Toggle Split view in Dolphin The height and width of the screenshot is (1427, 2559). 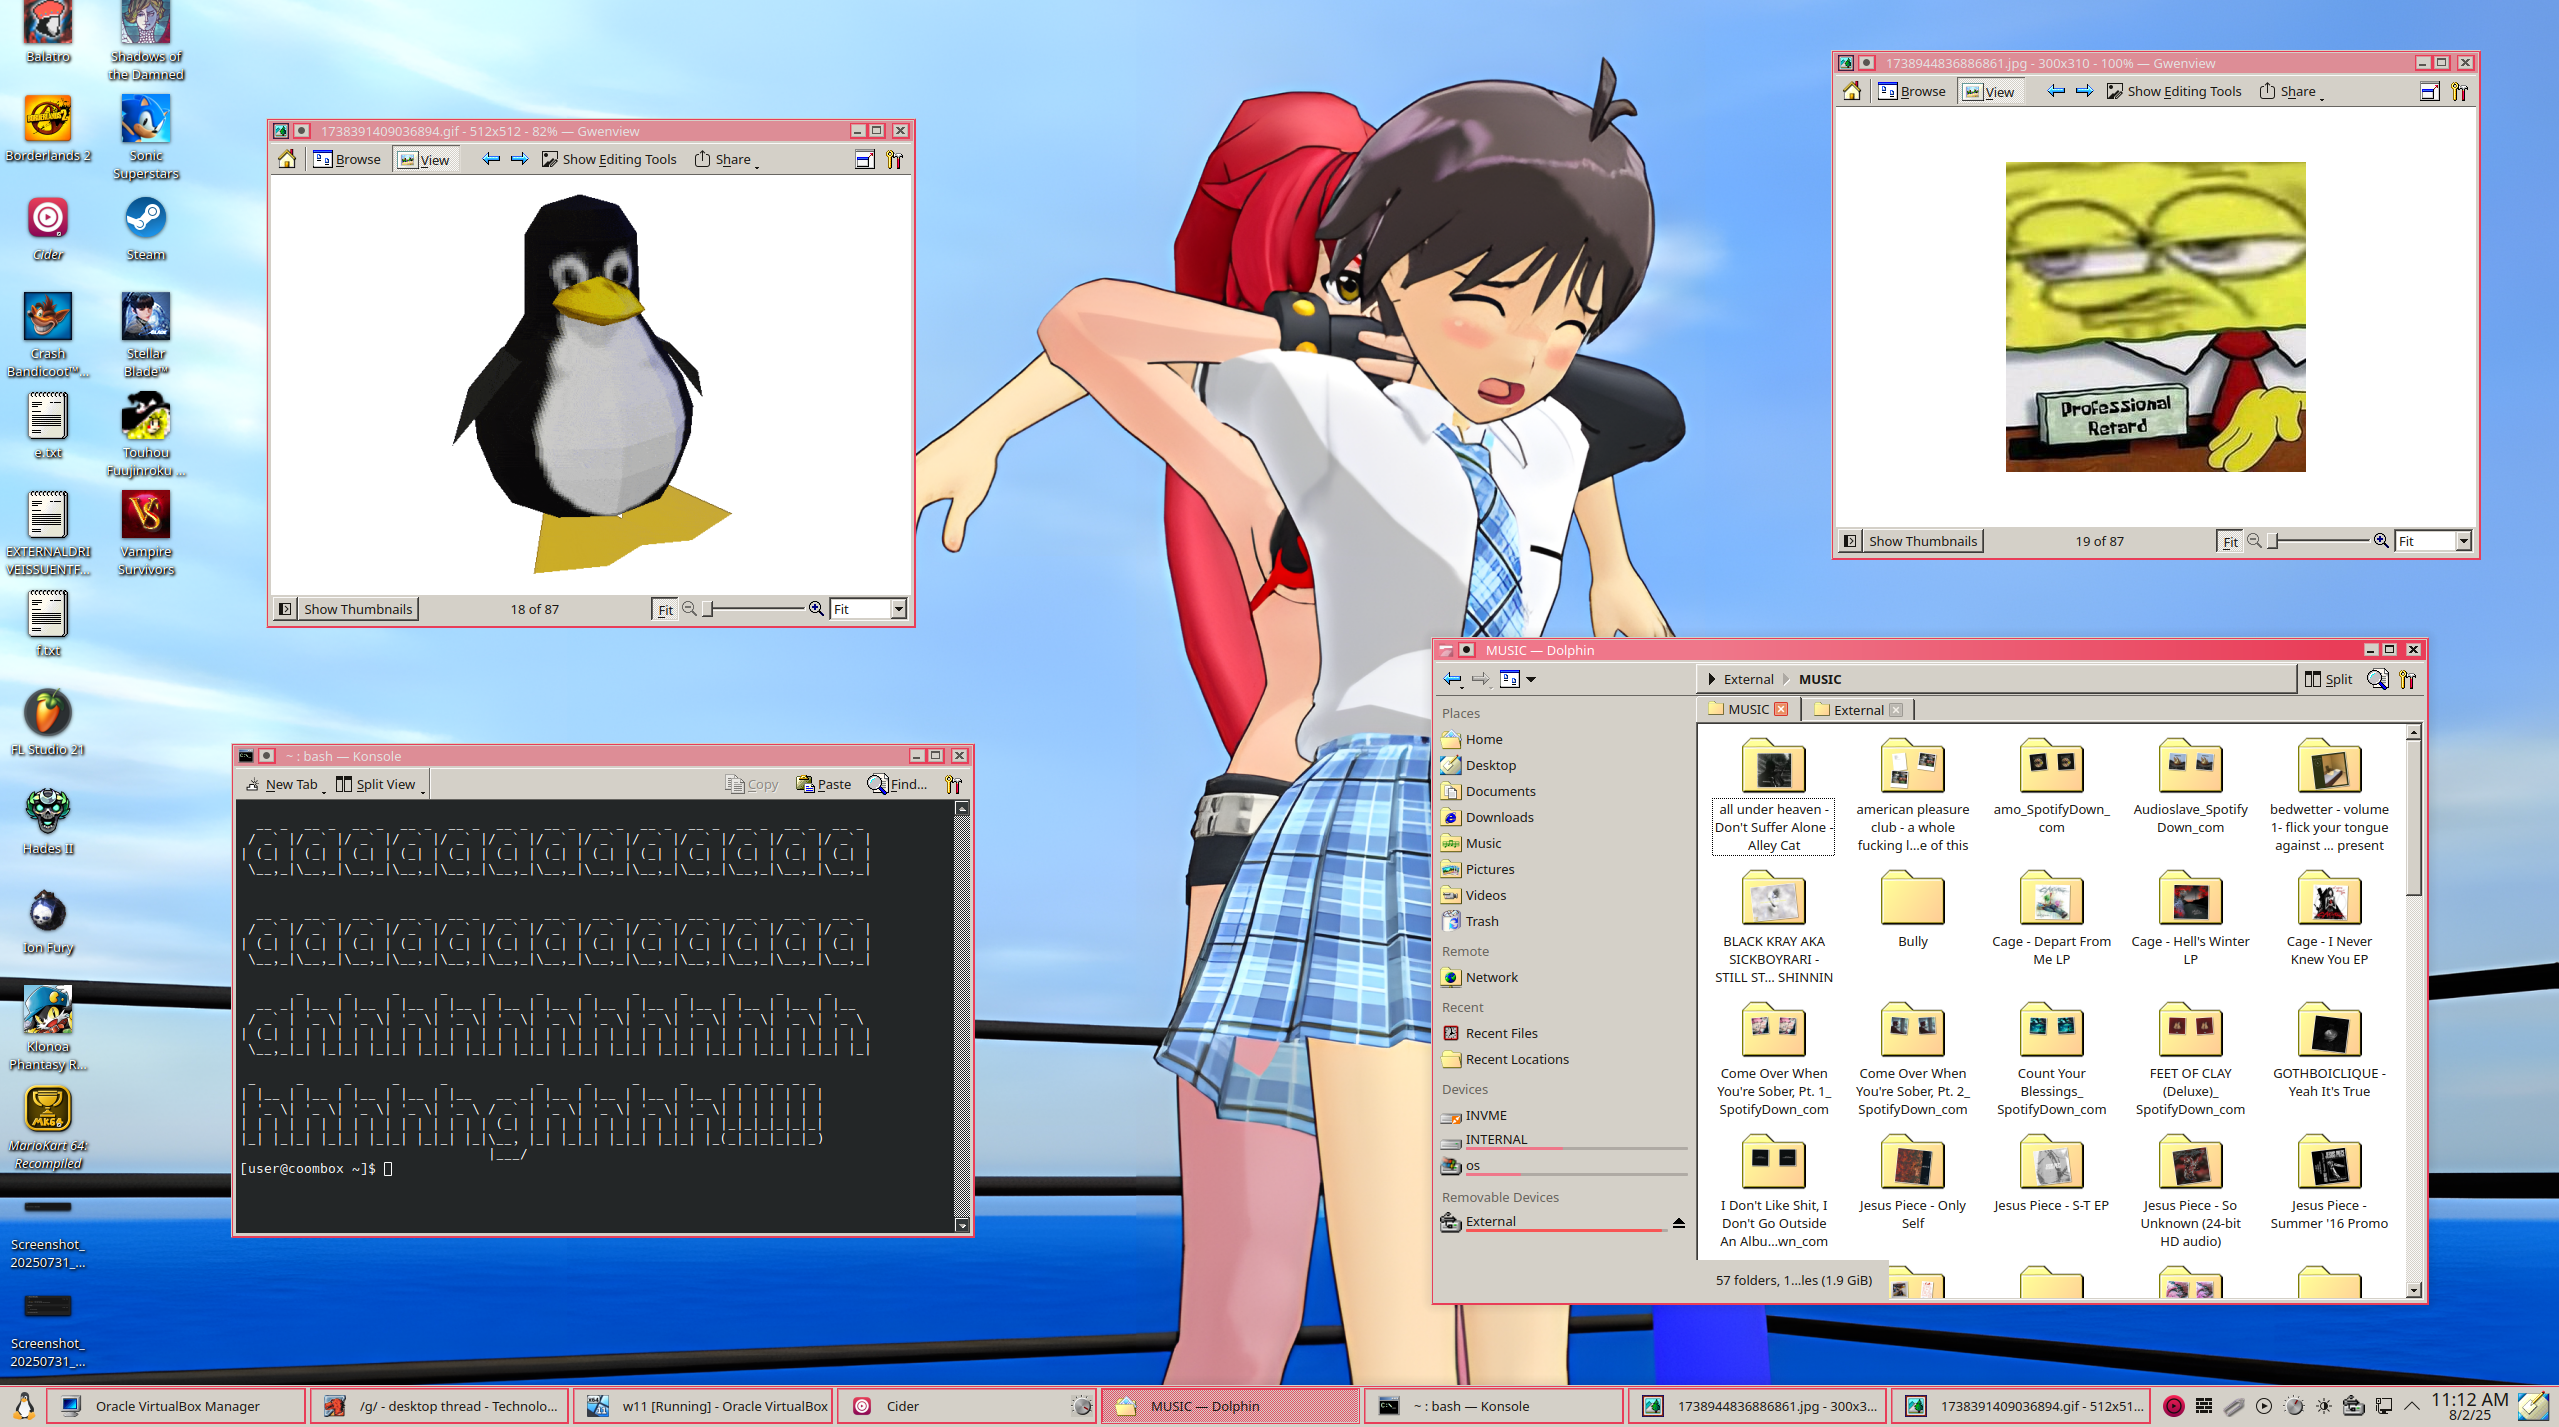click(2328, 679)
